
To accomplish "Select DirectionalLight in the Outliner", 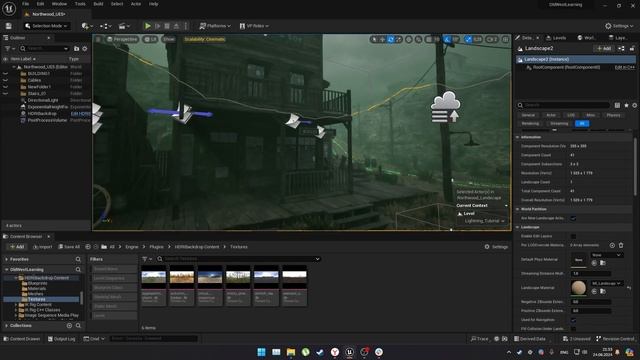I will point(43,100).
